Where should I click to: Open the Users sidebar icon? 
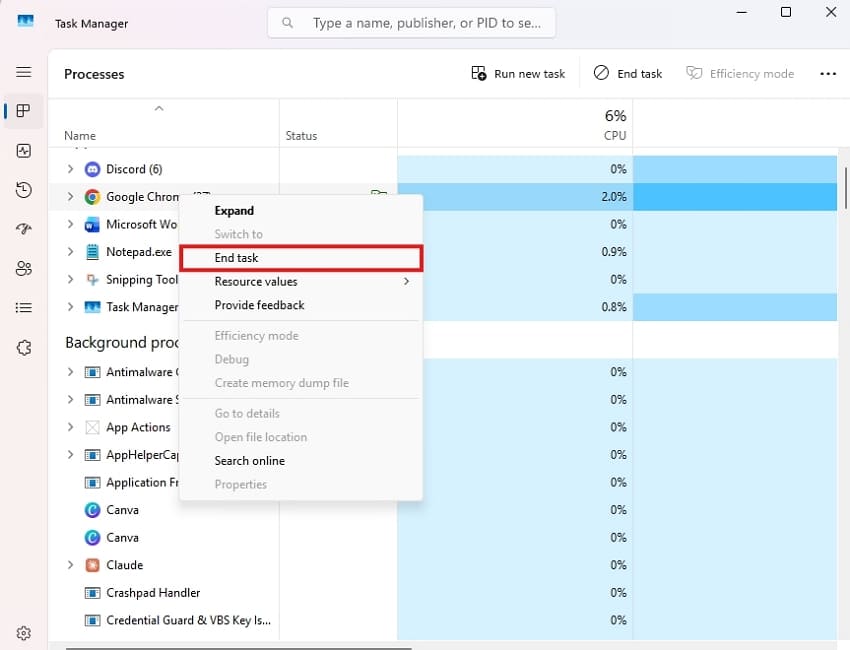pyautogui.click(x=23, y=268)
